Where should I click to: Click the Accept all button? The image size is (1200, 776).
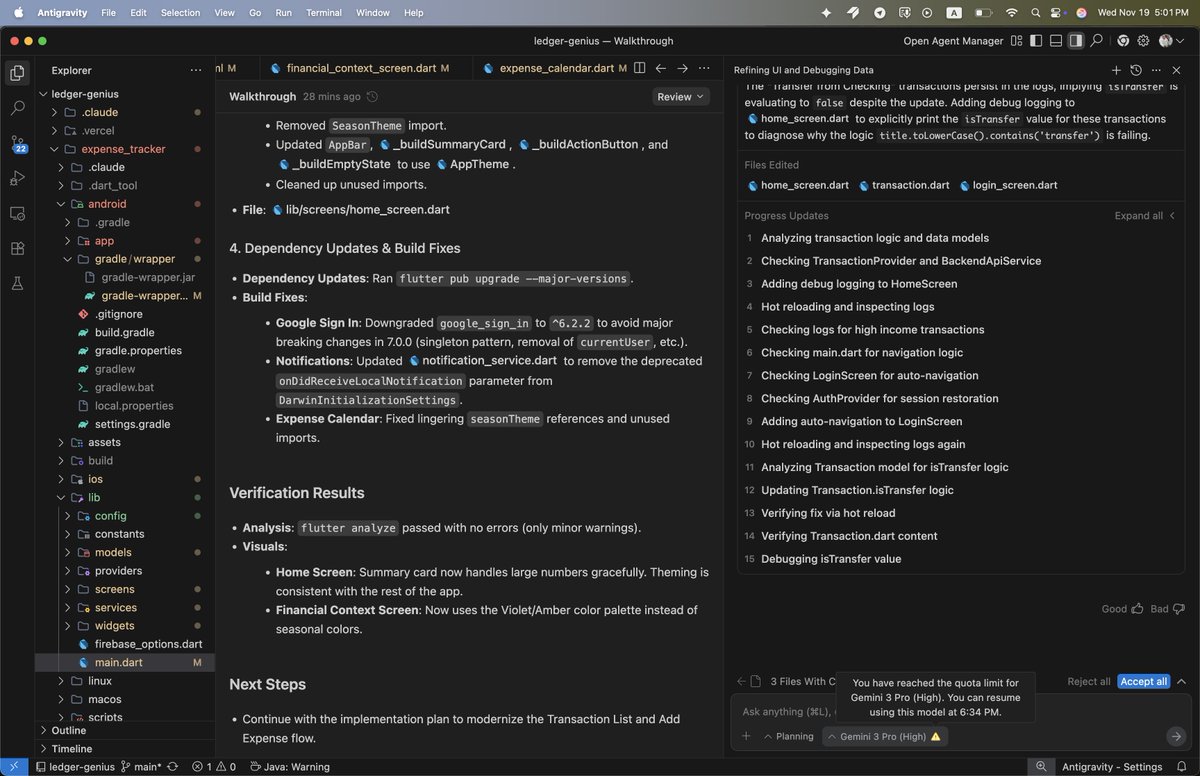pos(1143,681)
